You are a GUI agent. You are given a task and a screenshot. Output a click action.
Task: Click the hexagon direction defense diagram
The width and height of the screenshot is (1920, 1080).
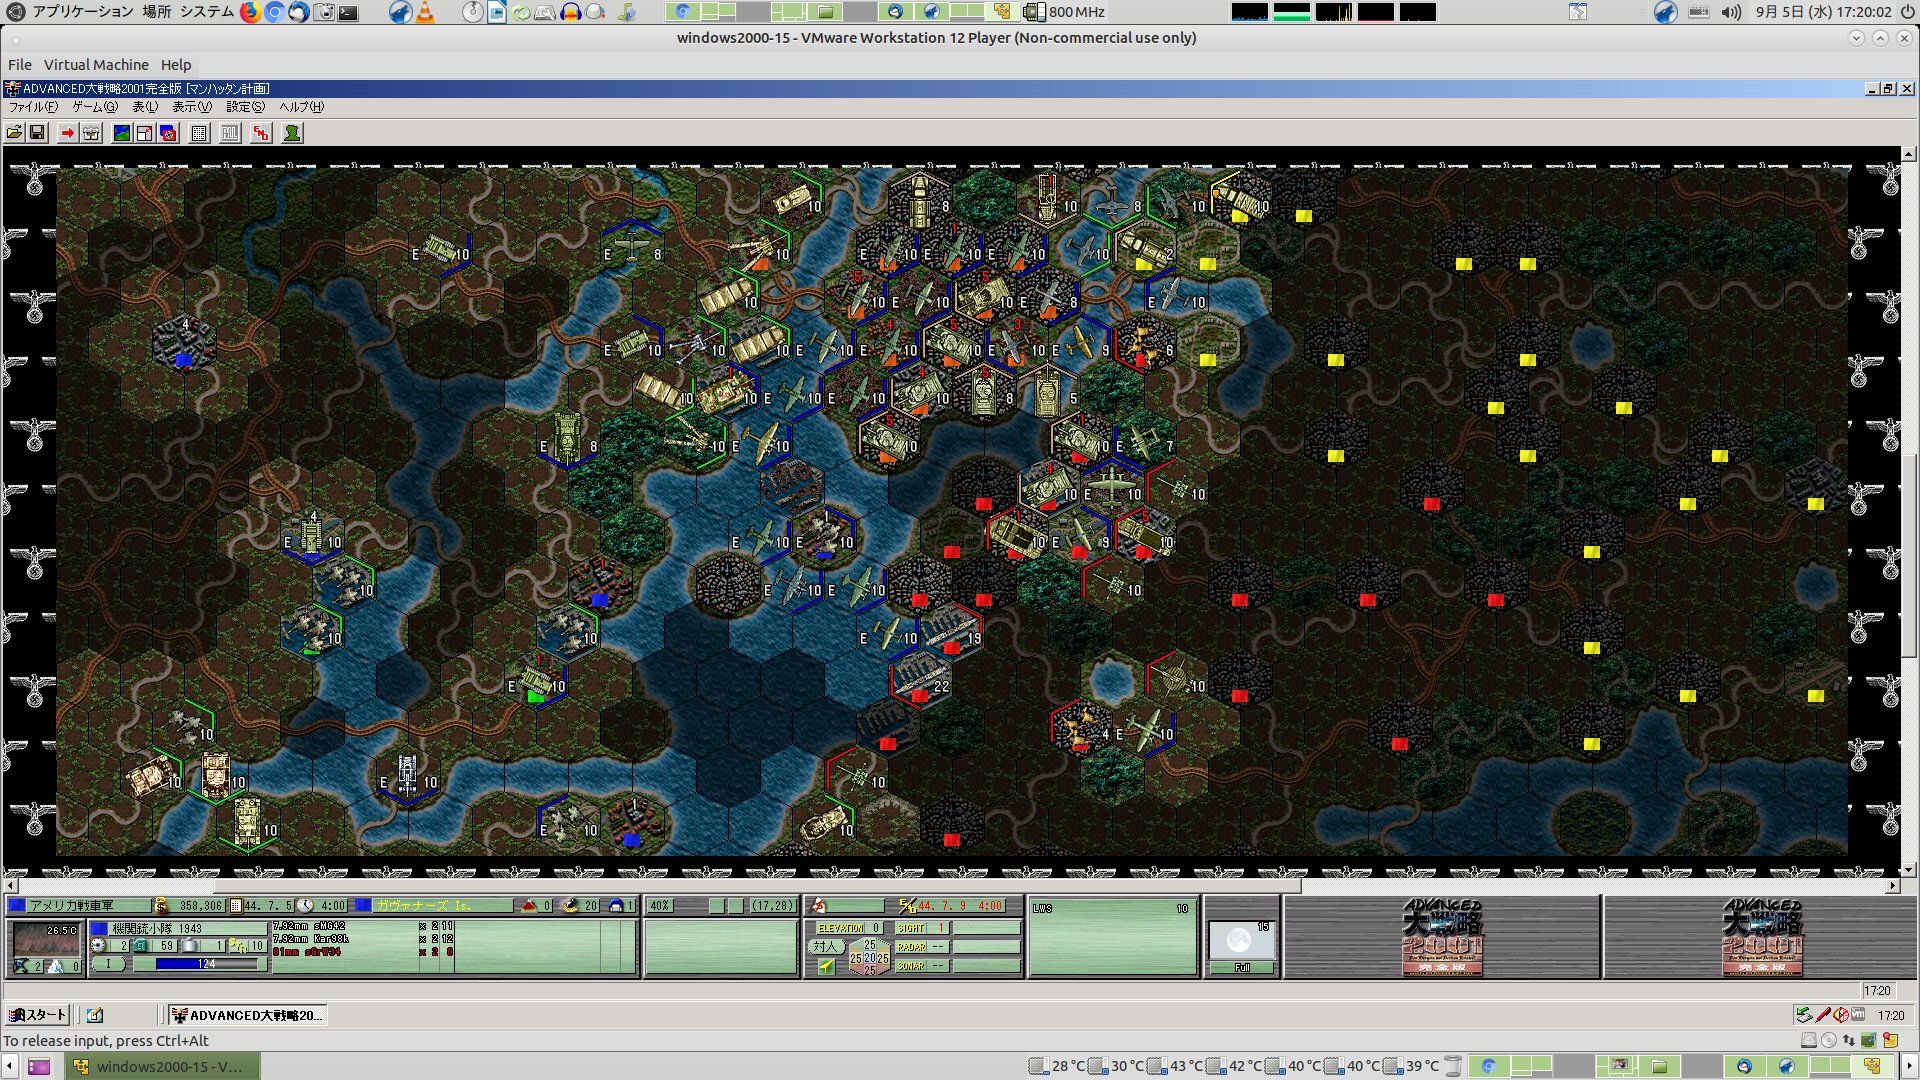(x=869, y=958)
